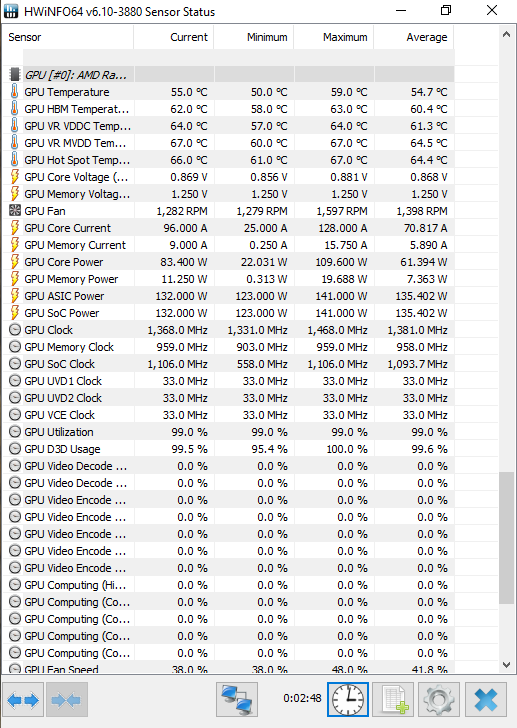Click the 22.031 W minimum Core Power value
Viewport: 517px width, 728px height.
pos(264,262)
